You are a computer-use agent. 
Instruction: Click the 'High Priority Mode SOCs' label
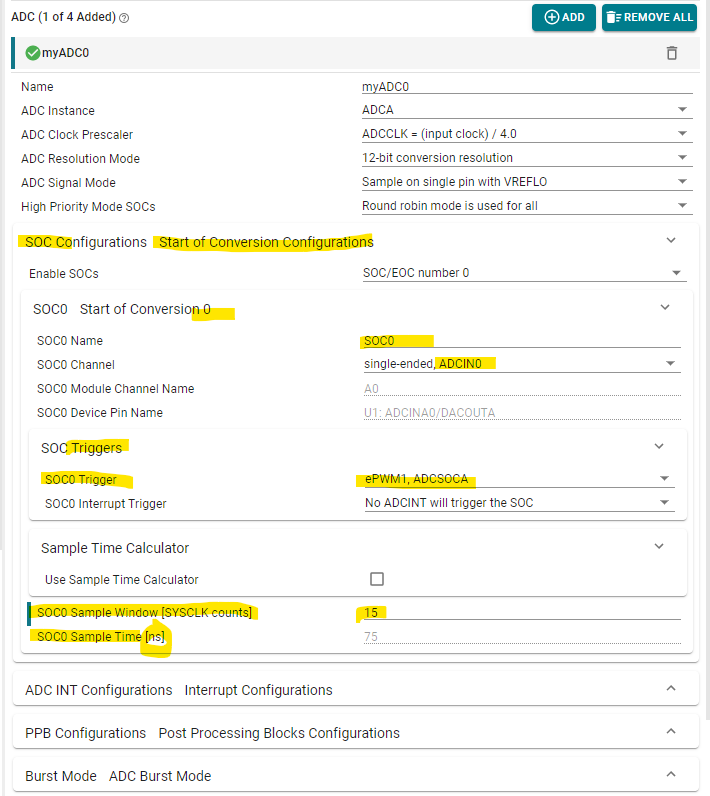coord(88,207)
